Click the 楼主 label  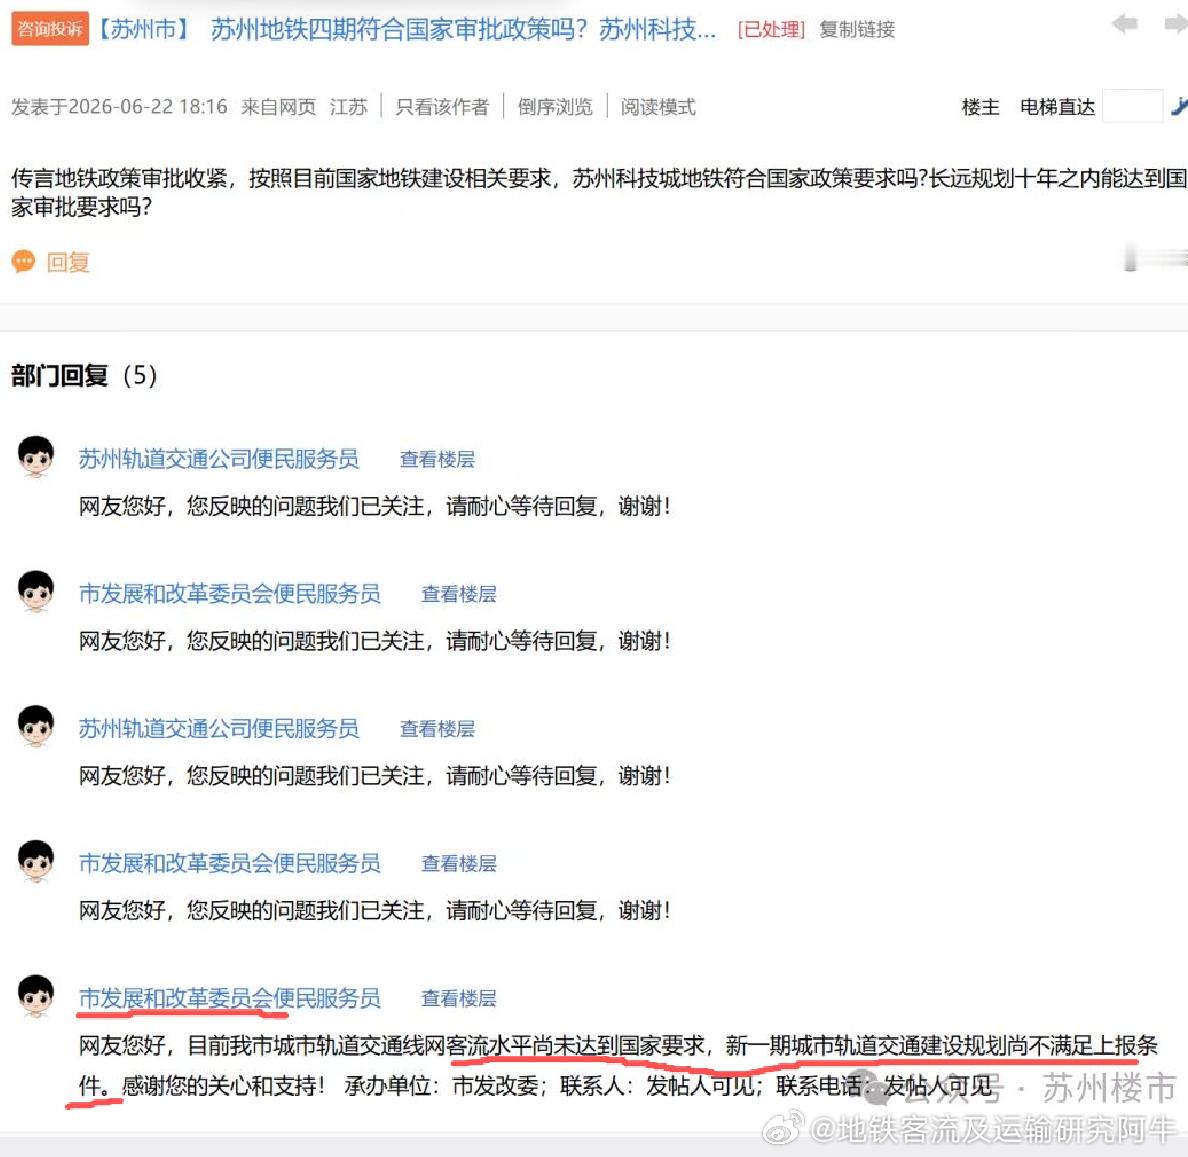coord(980,107)
